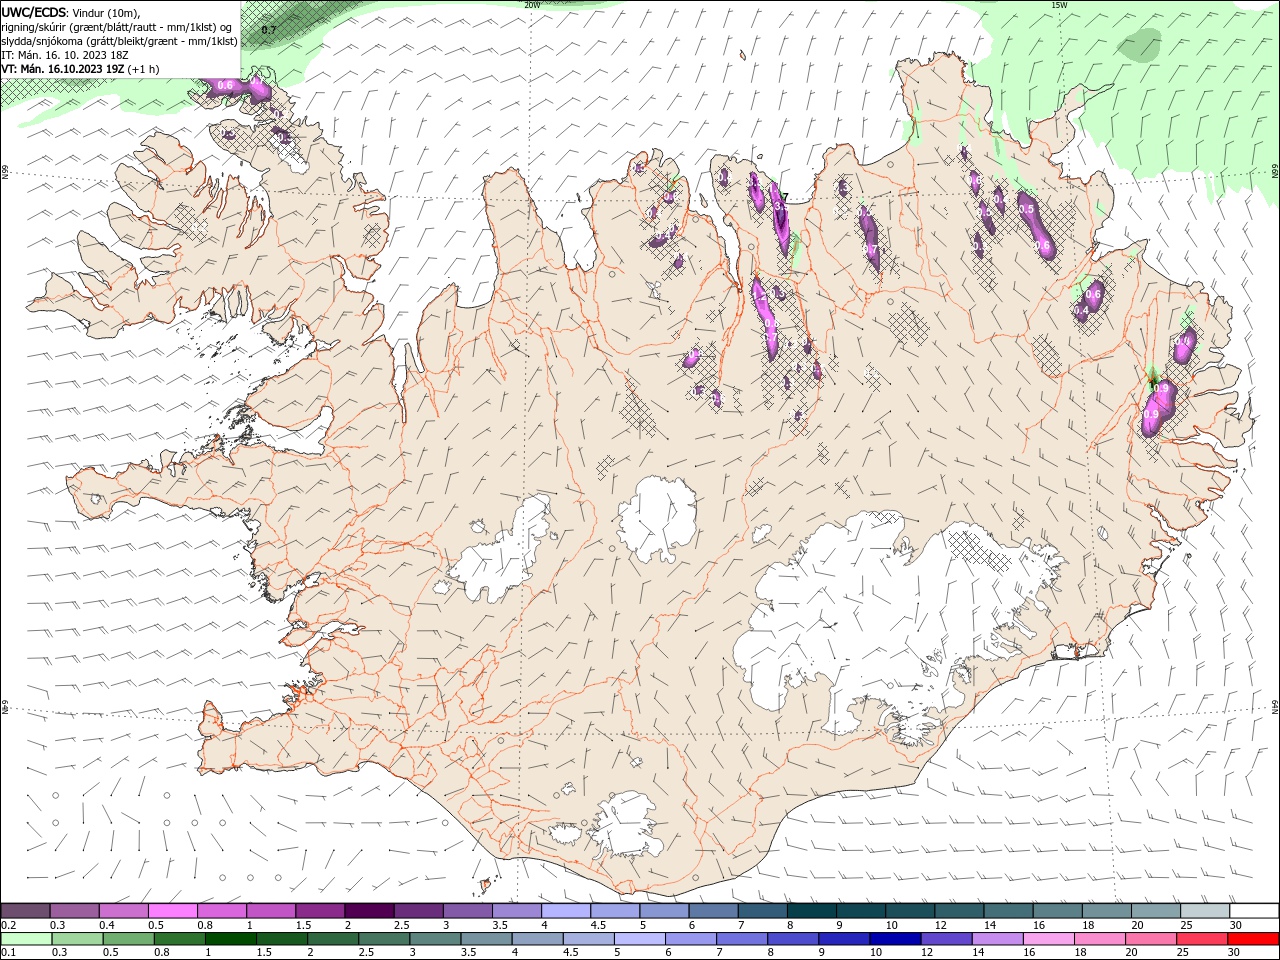The width and height of the screenshot is (1280, 960).
Task: Click the "15W" longitude label at the top edge
Action: tap(1059, 5)
